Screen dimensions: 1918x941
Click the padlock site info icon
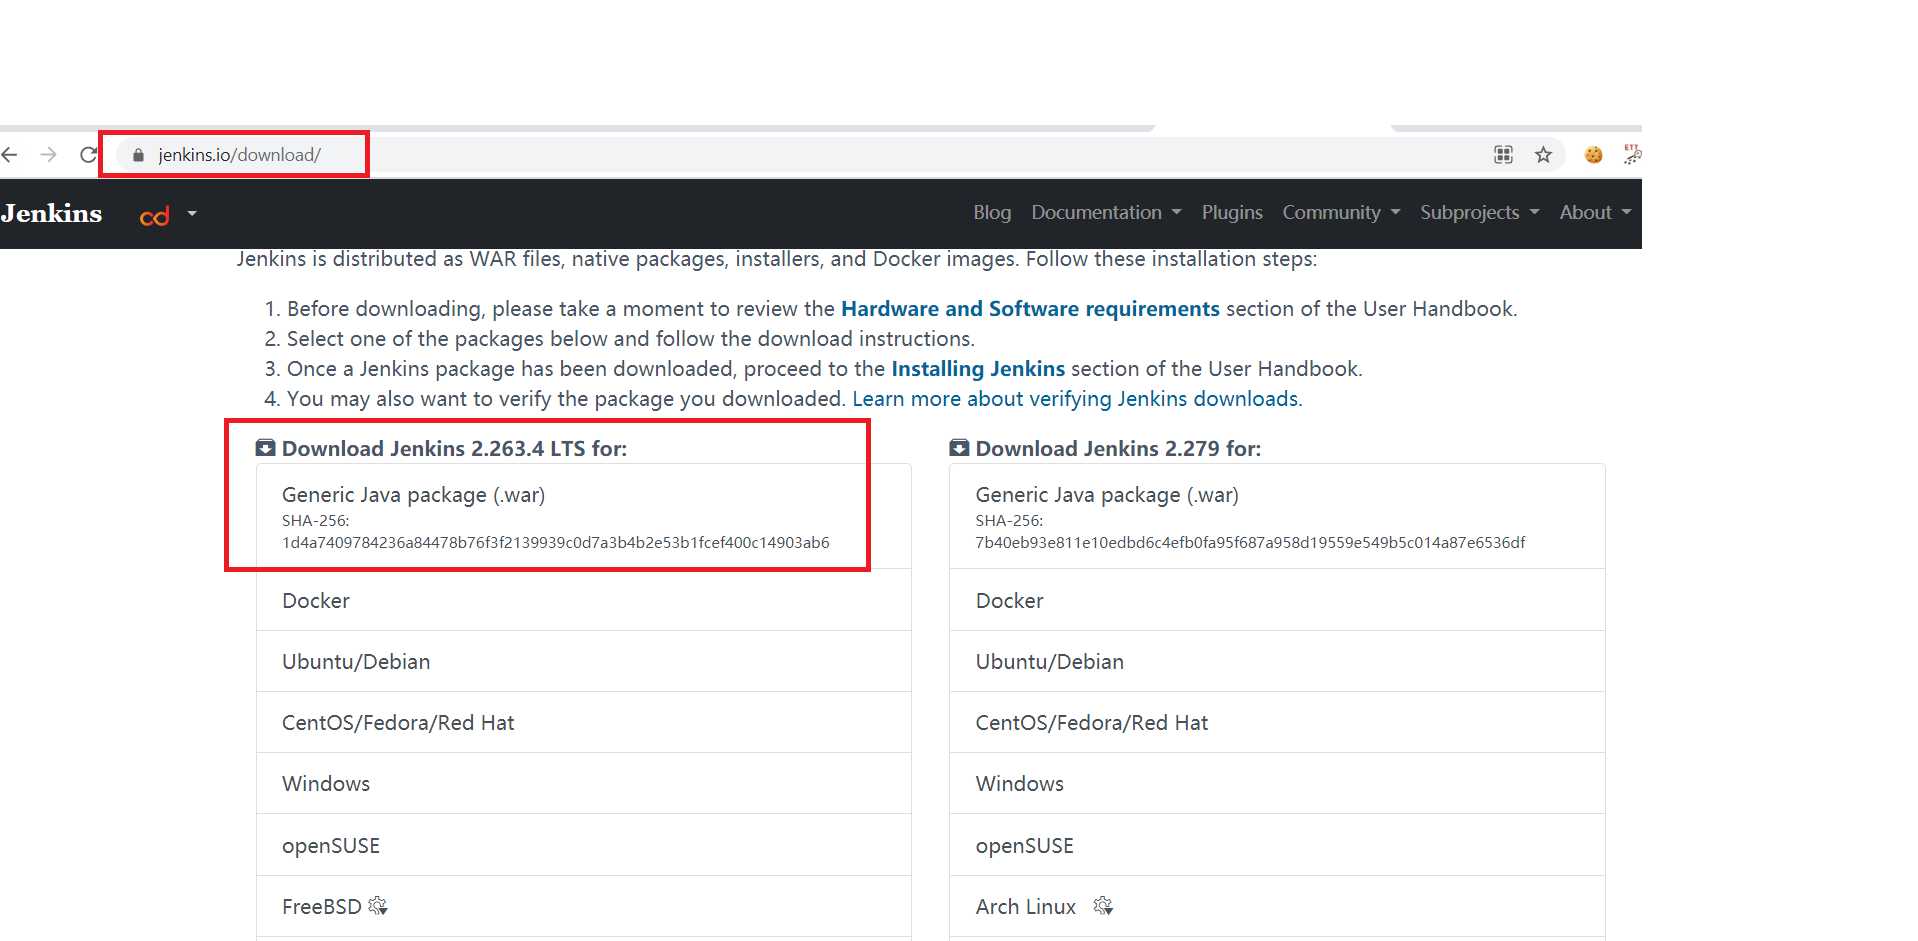click(138, 155)
